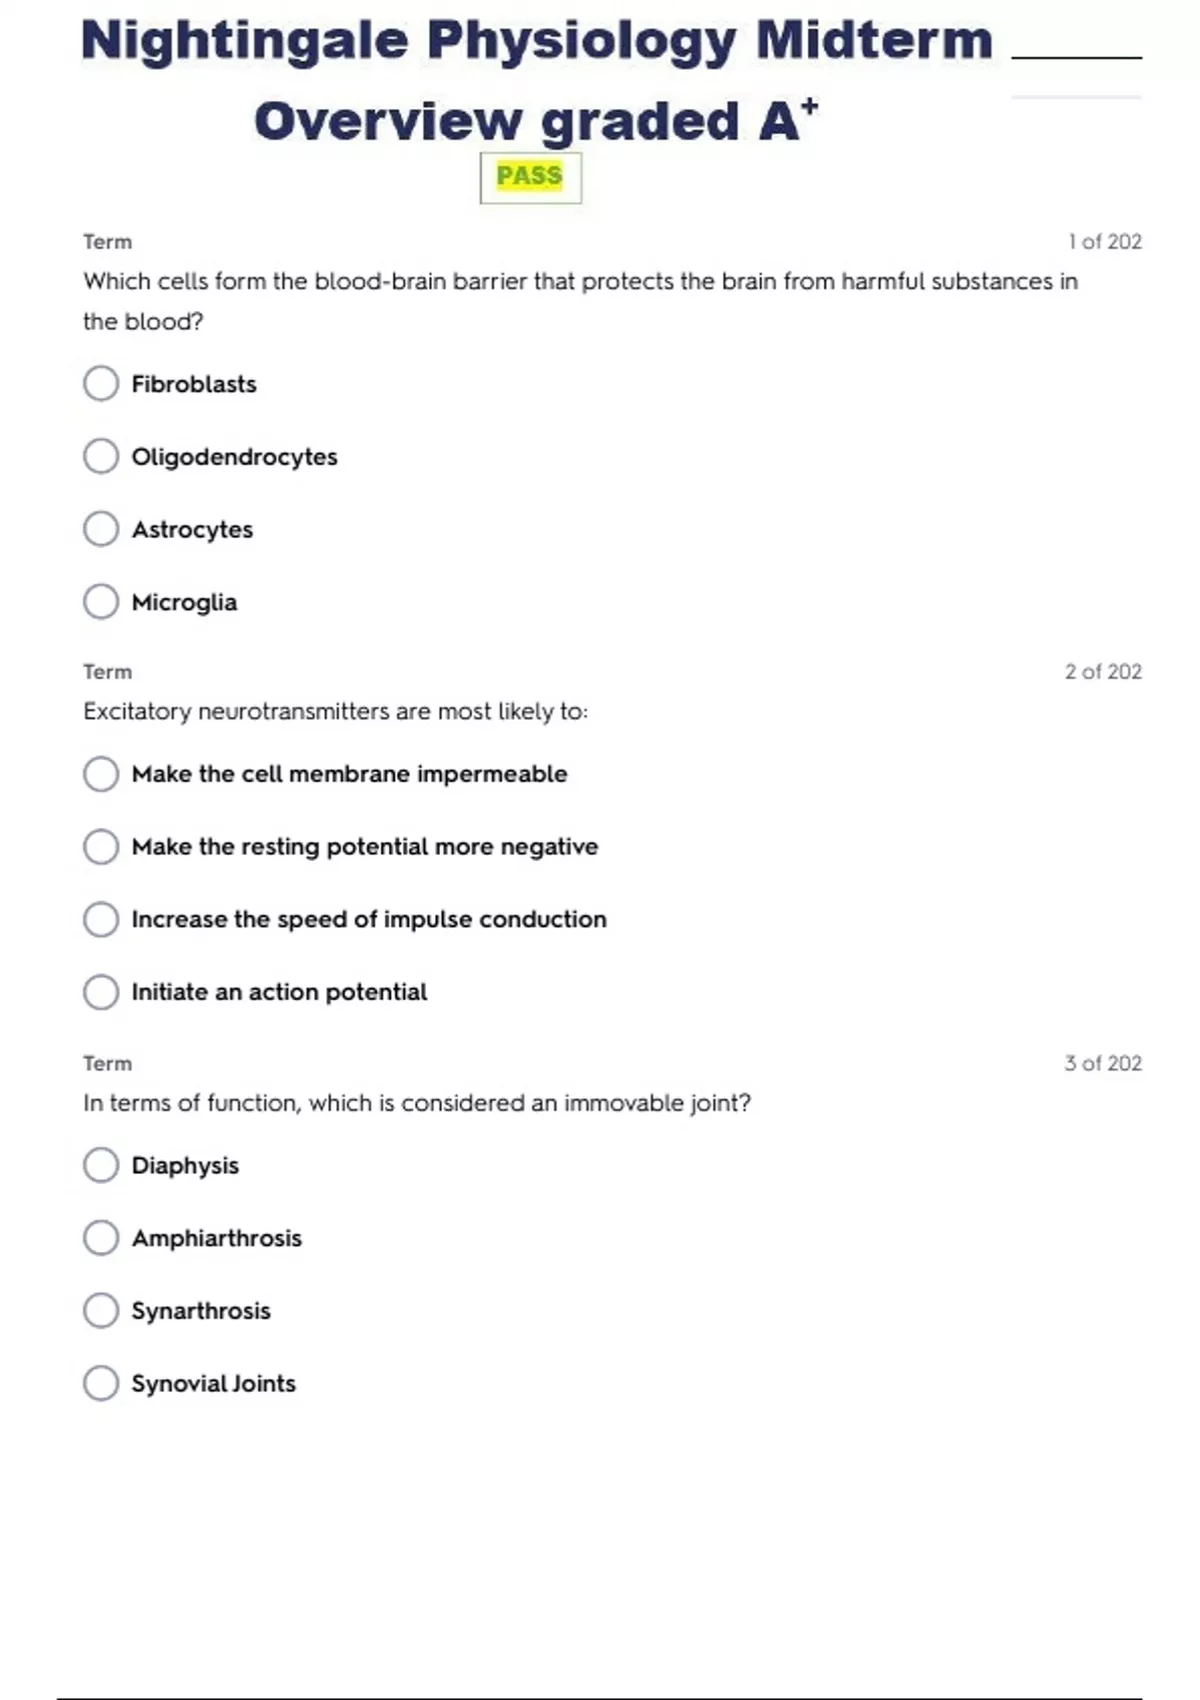Select Astrocytes as the answer

101,529
